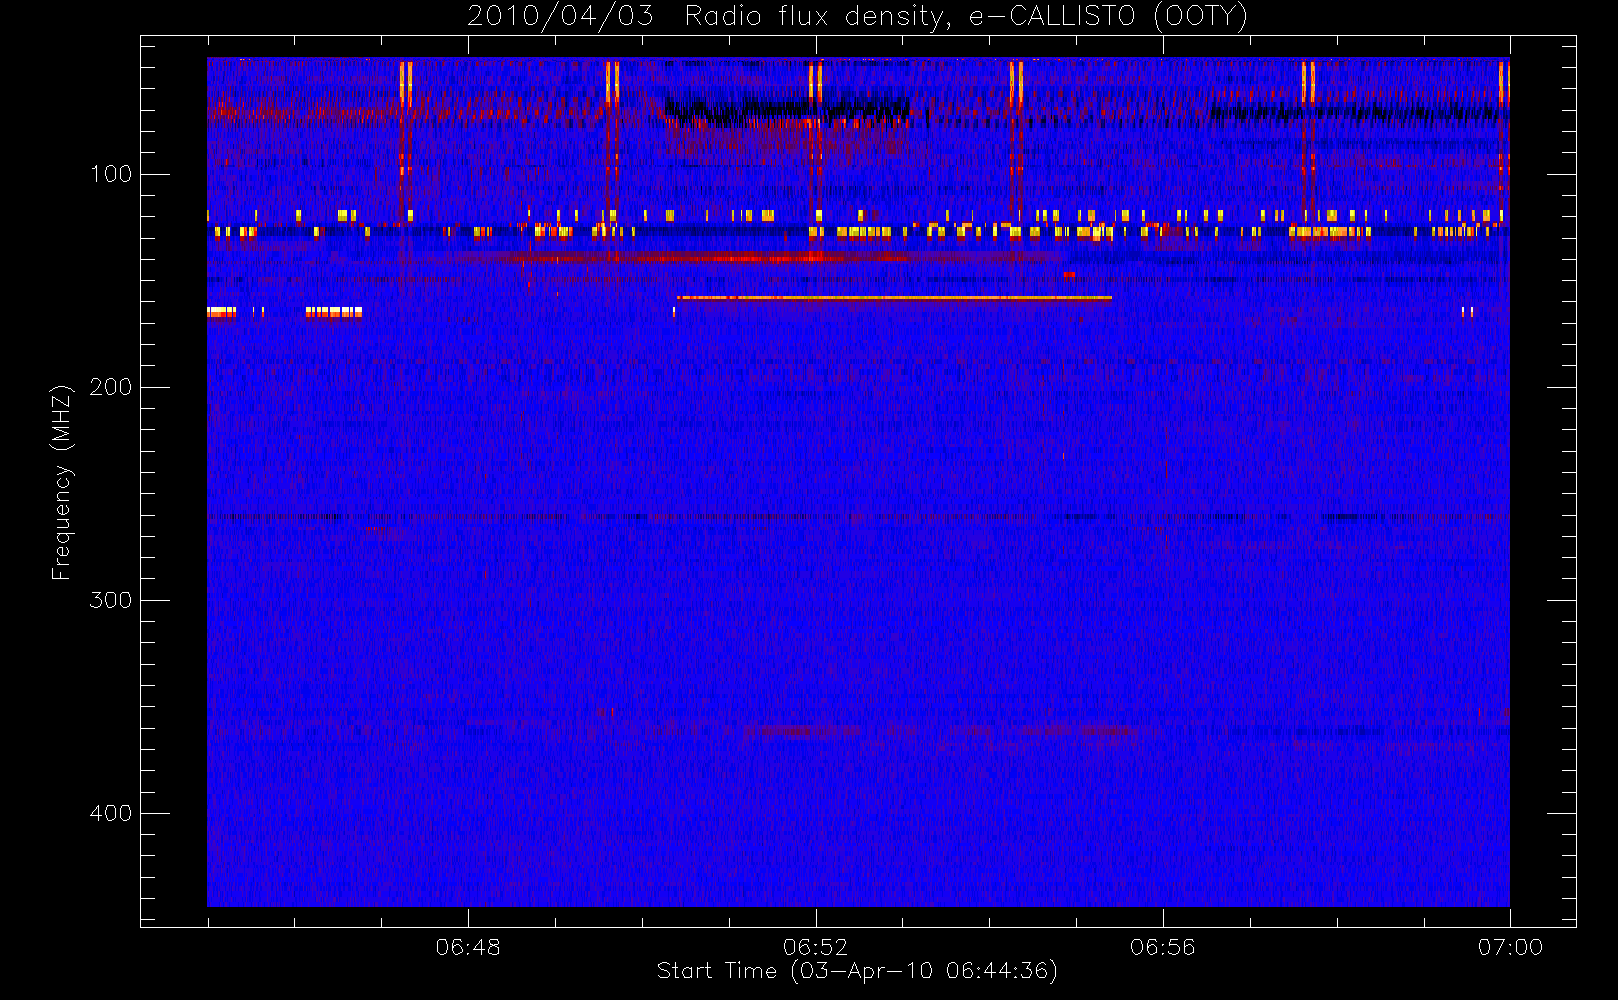Viewport: 1618px width, 1000px height.
Task: Select the 'Frequency (MHz)' y-axis label
Action: click(x=62, y=482)
